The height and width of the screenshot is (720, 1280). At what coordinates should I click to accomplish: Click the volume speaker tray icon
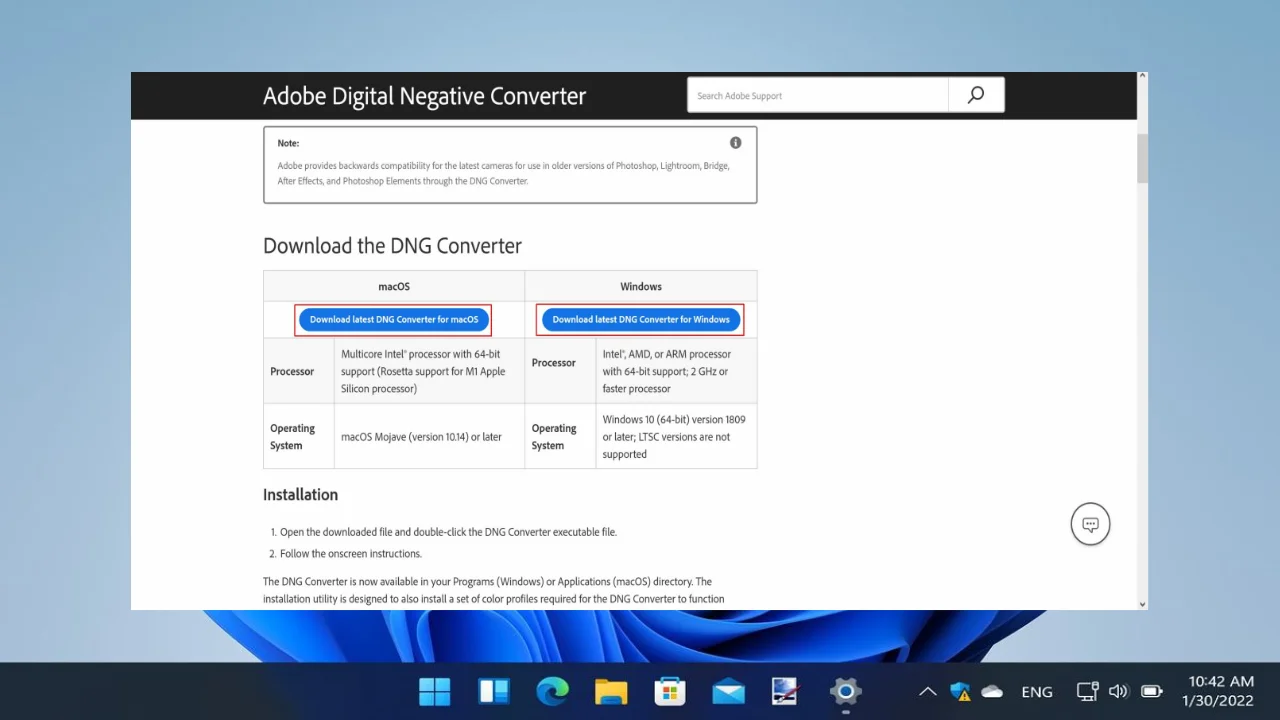(1119, 691)
